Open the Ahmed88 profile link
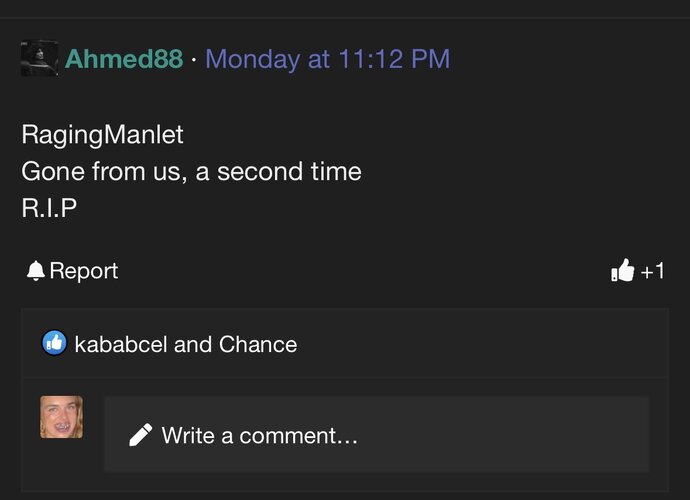Screen dimensions: 690x500 point(124,59)
